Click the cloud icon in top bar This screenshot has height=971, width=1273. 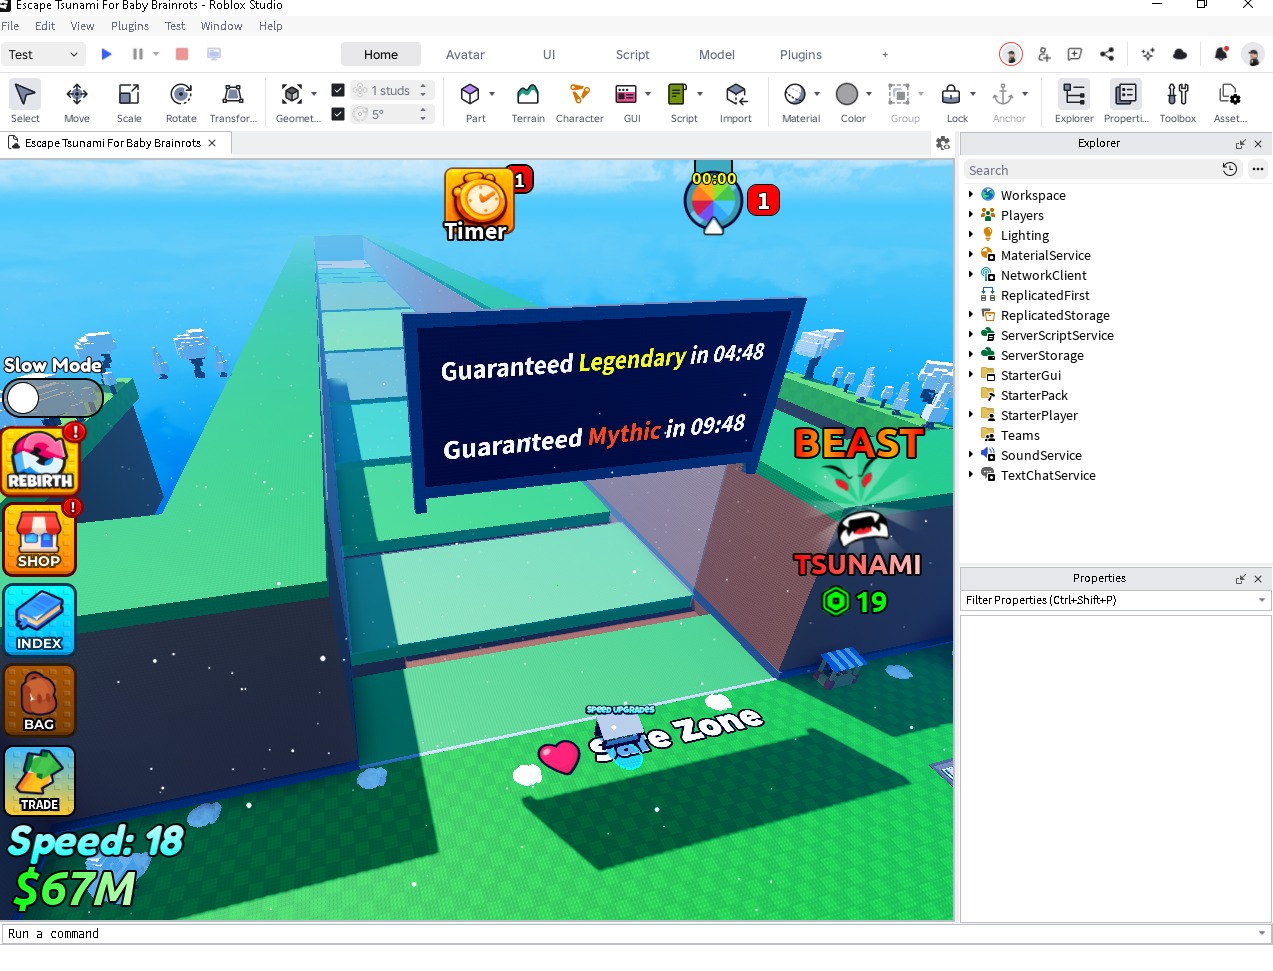pos(1180,54)
